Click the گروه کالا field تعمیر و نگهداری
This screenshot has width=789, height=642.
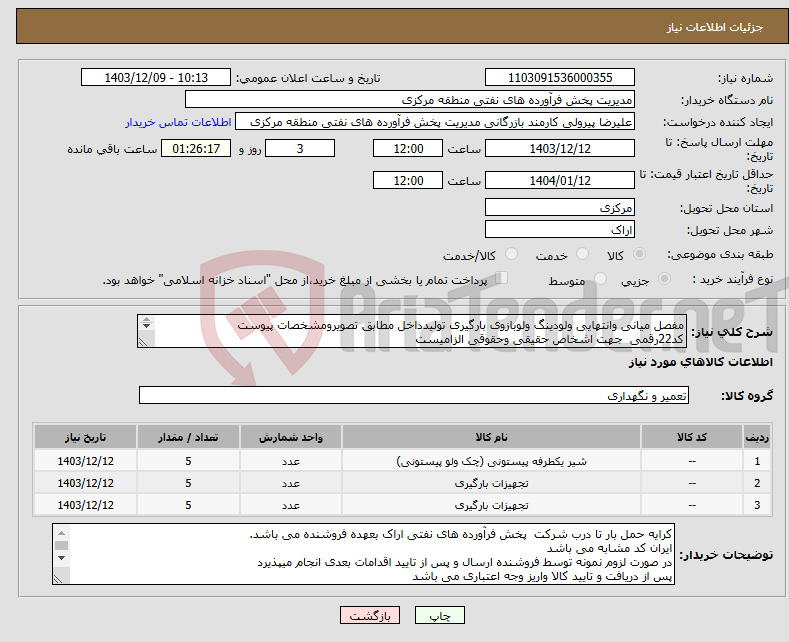point(414,395)
